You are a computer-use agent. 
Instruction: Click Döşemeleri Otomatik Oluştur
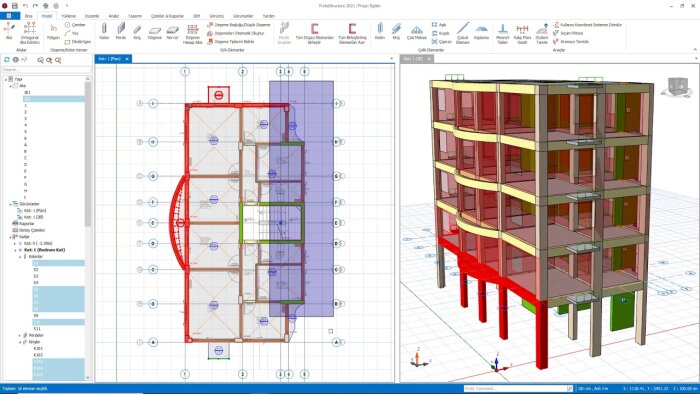(236, 33)
